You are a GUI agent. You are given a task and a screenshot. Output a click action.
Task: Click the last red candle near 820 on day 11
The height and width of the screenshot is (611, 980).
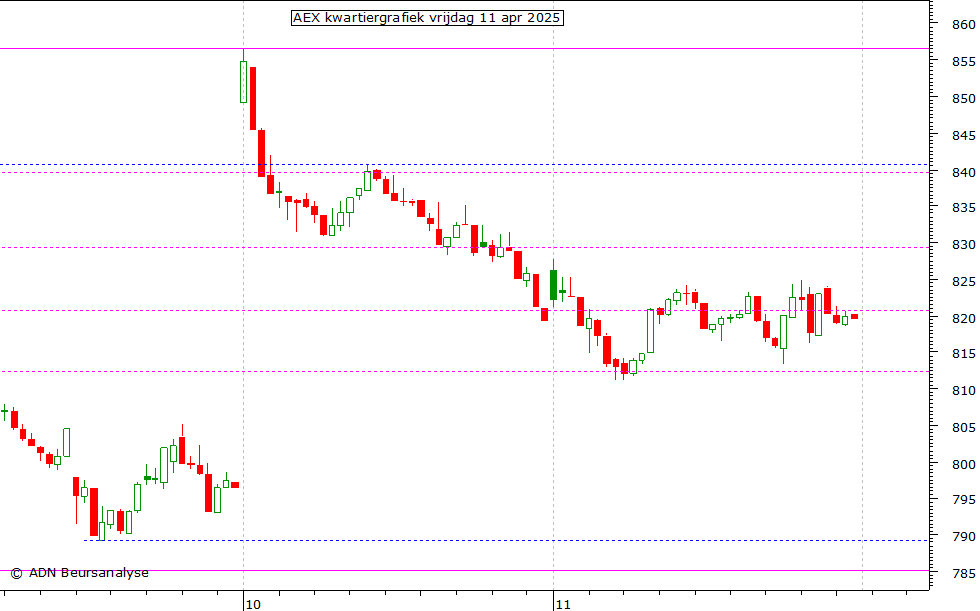click(x=854, y=317)
